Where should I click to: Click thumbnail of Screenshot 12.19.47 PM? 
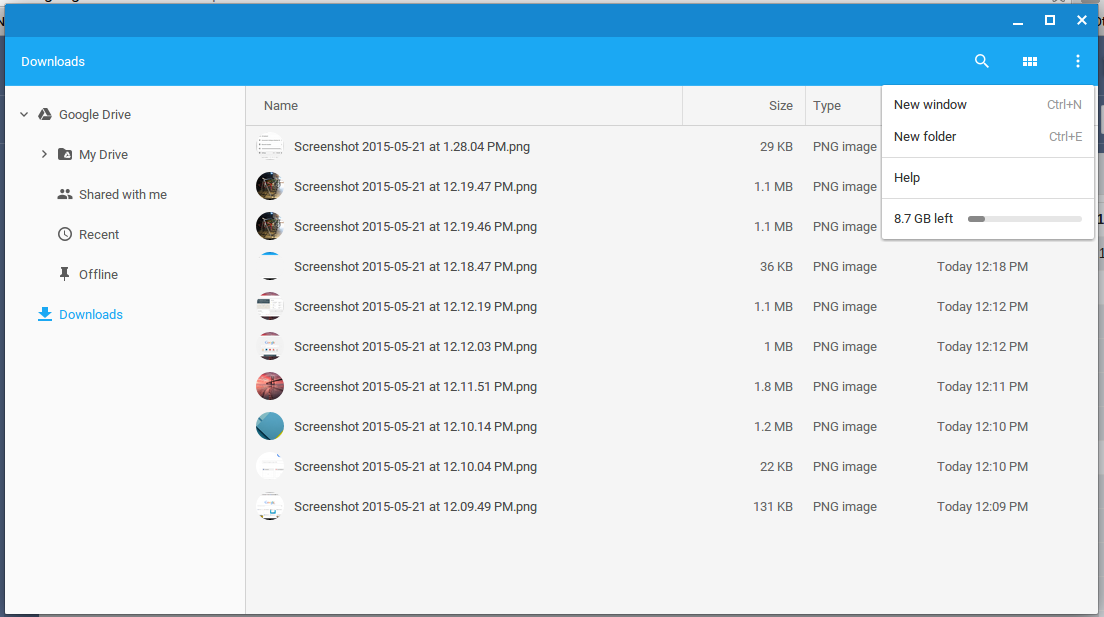click(270, 187)
